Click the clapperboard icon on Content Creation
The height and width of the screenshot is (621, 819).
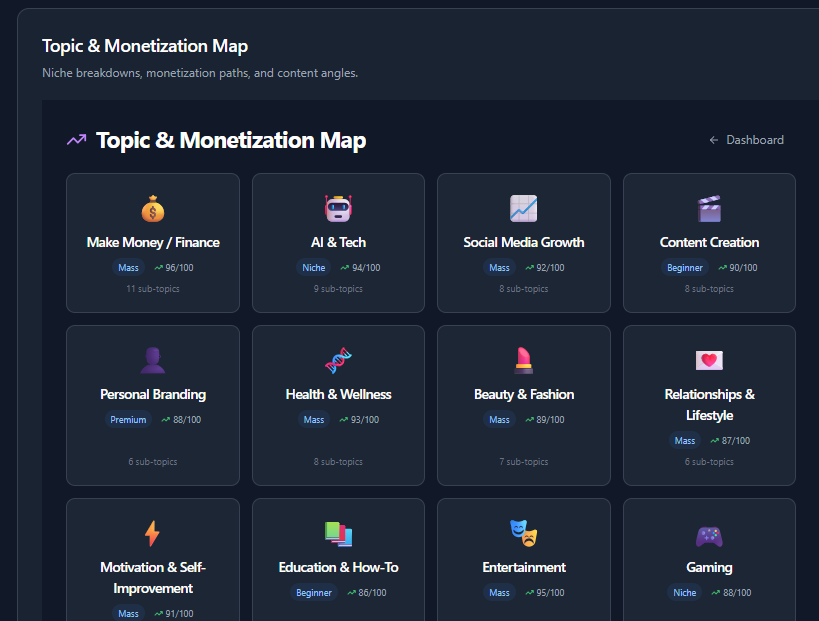click(709, 208)
